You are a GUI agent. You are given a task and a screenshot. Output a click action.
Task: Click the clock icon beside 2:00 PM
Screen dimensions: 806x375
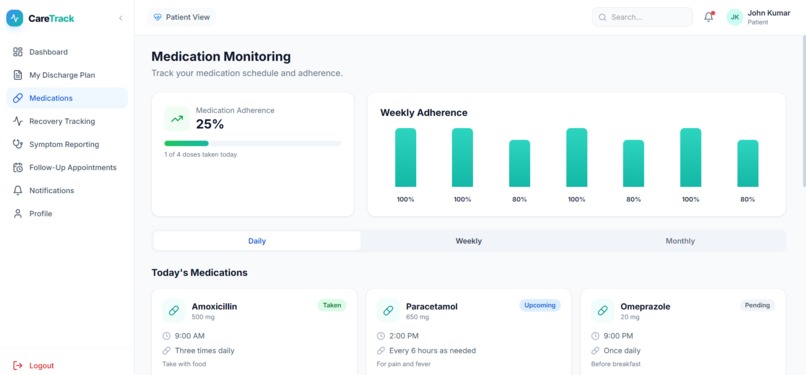[381, 336]
